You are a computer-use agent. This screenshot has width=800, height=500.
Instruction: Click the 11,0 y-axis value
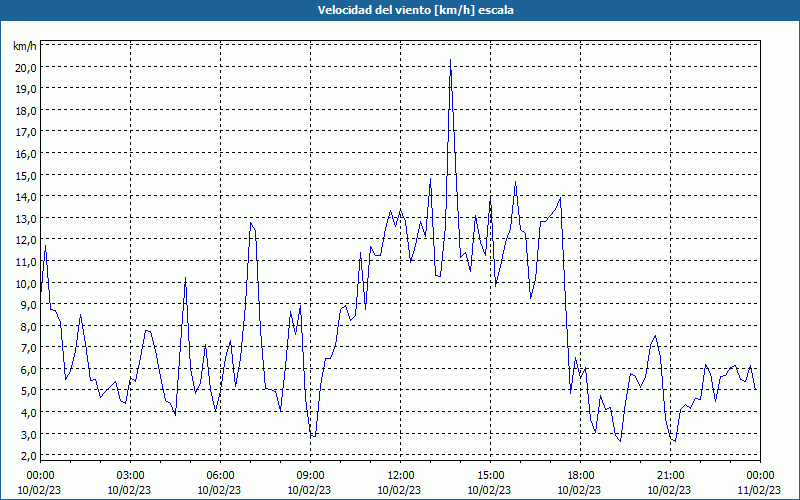pos(26,262)
